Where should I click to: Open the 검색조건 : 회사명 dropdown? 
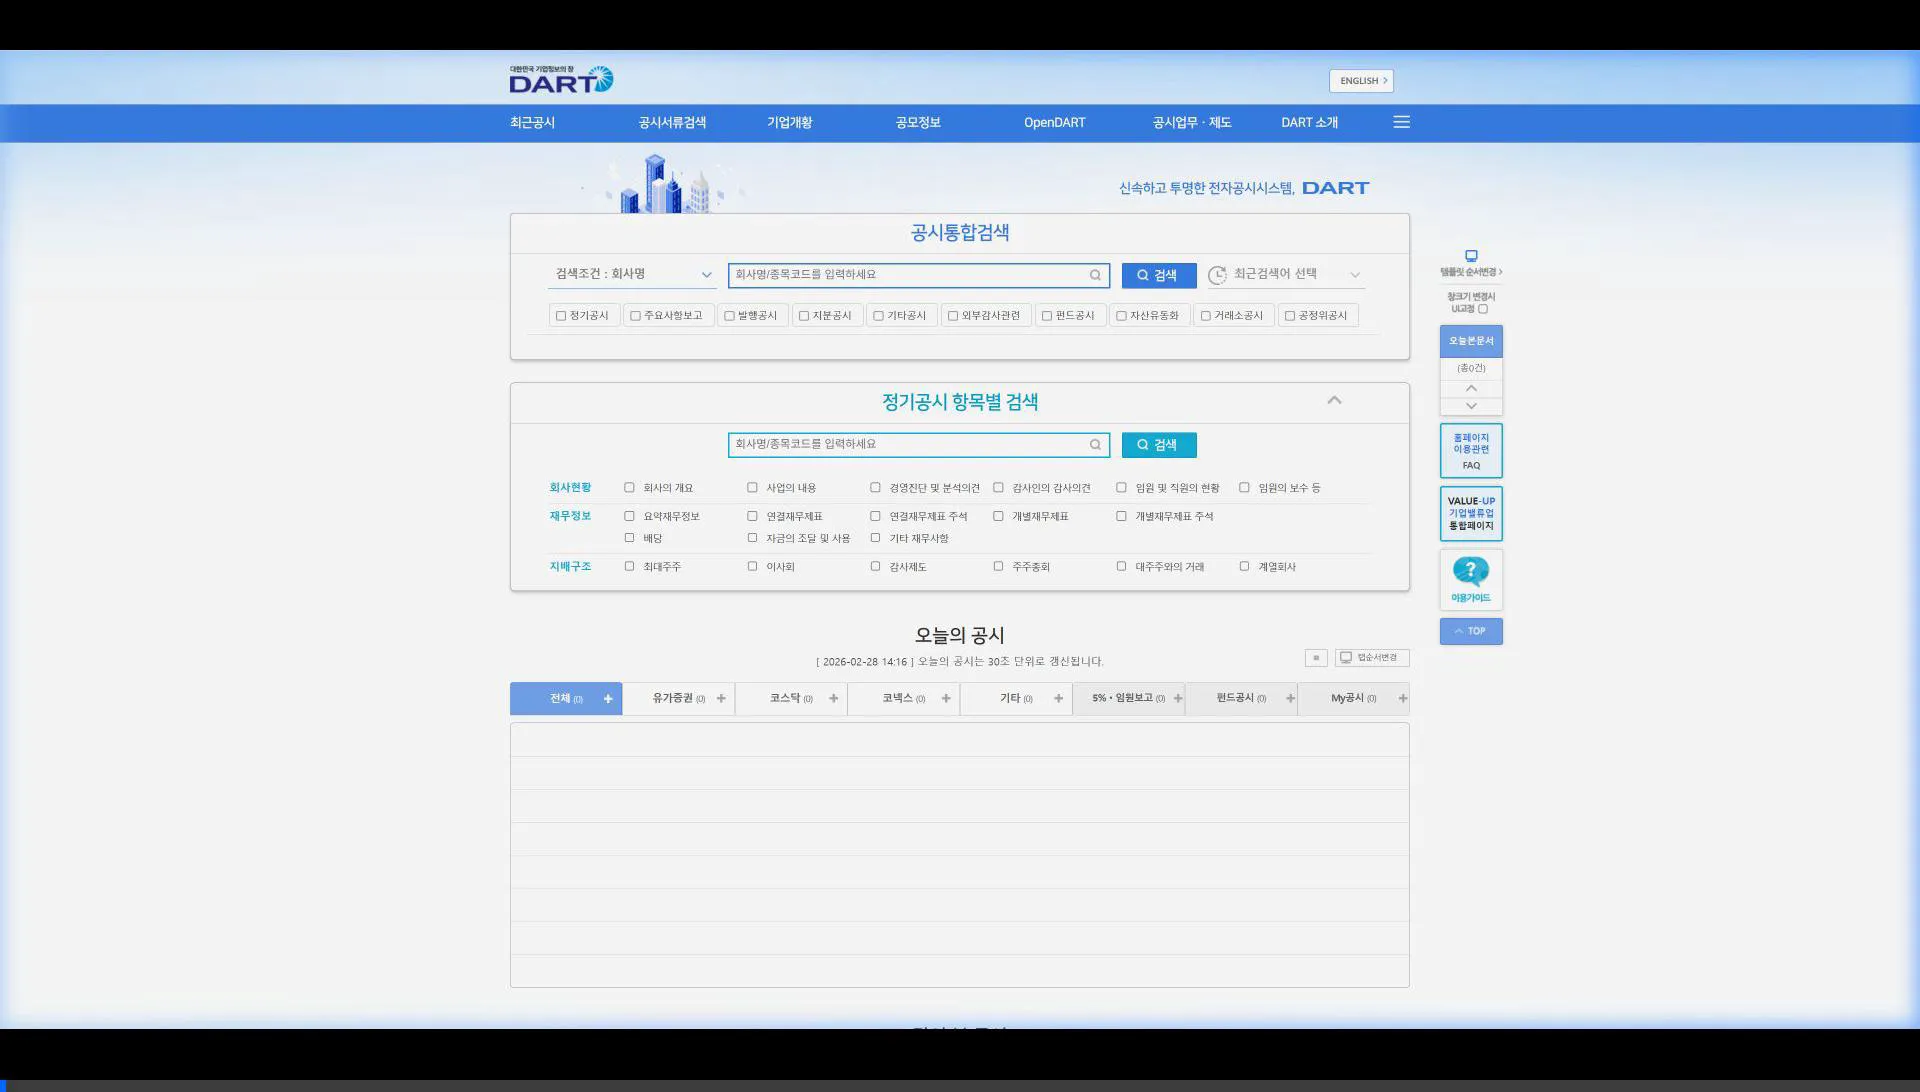[x=632, y=274]
